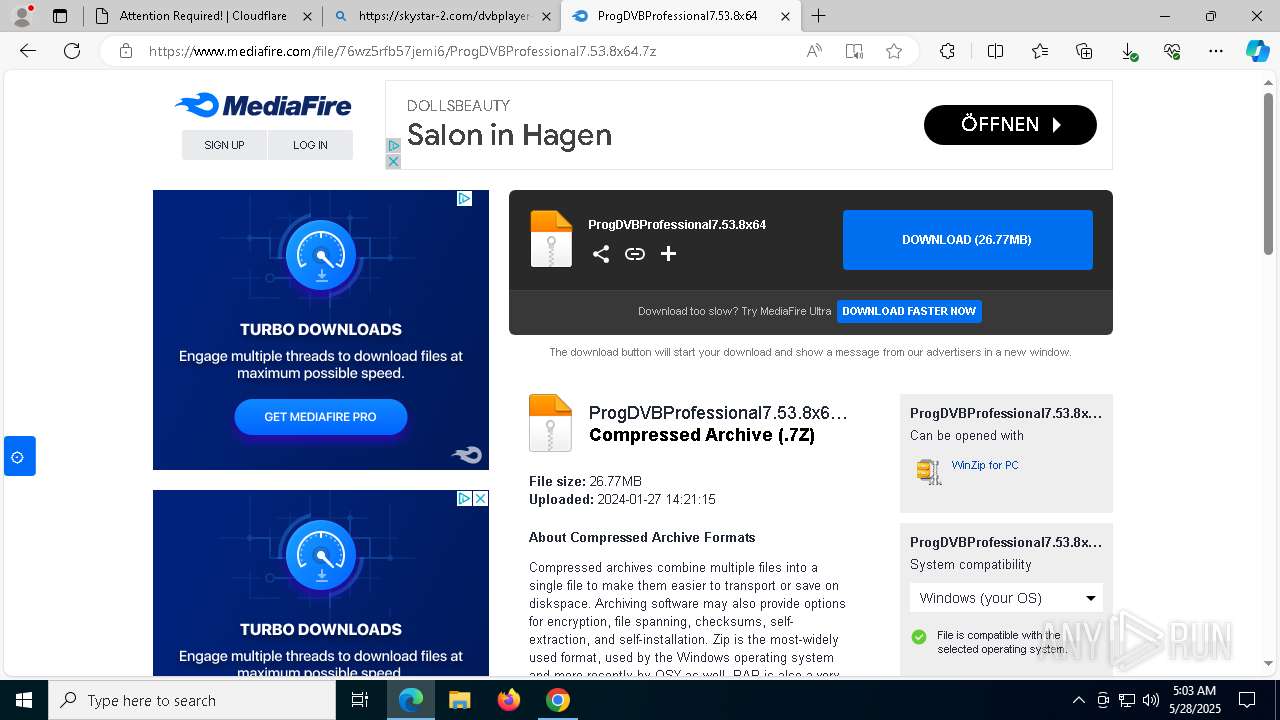Close the Cloudflare tab
1280x720 pixels.
(x=307, y=16)
